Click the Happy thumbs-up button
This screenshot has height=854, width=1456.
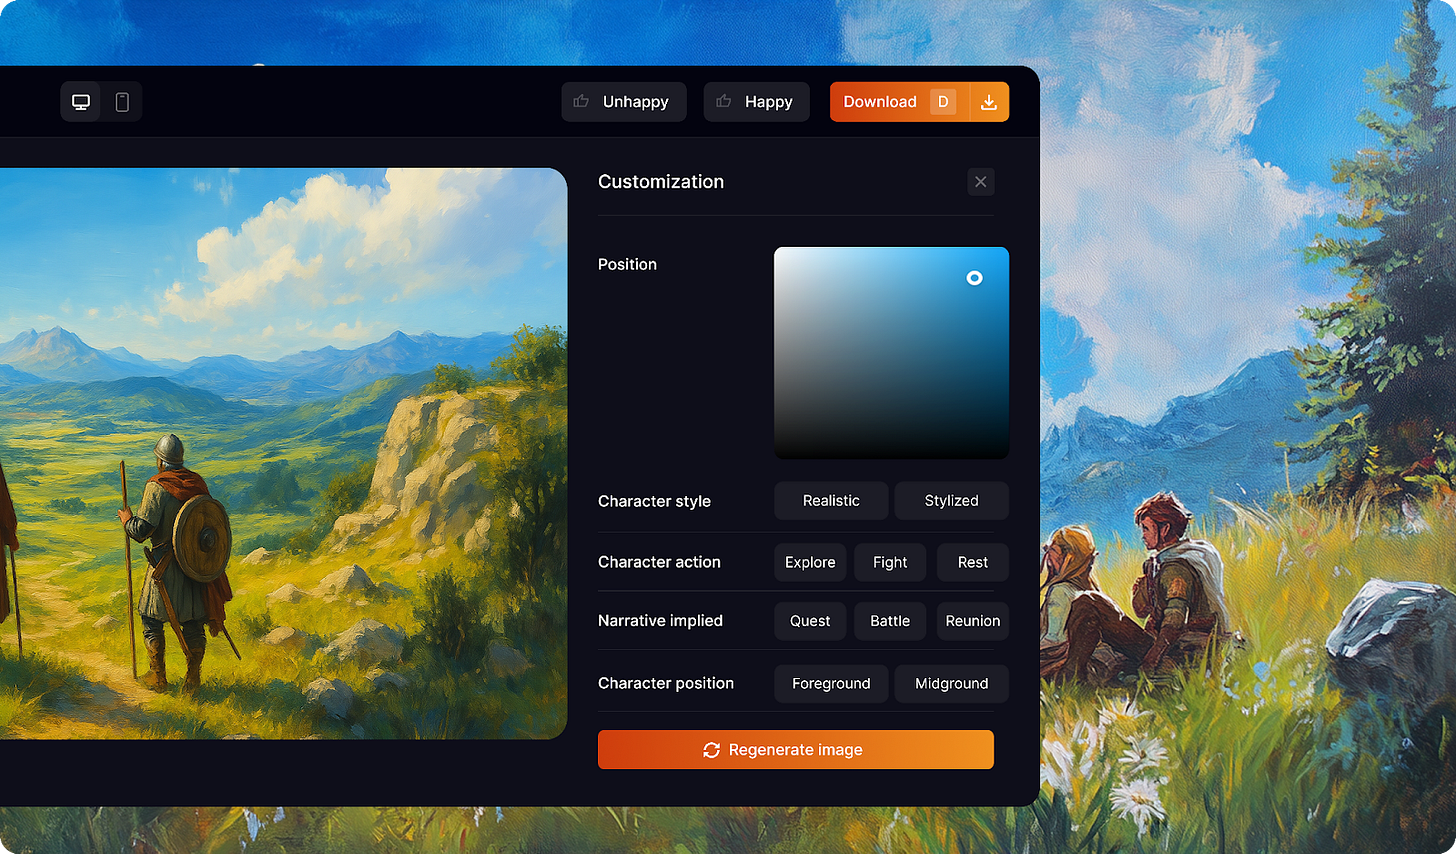point(756,102)
